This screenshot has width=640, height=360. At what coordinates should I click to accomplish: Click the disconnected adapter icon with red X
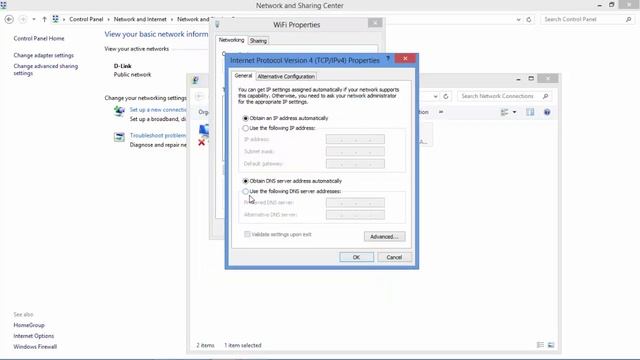(x=204, y=135)
